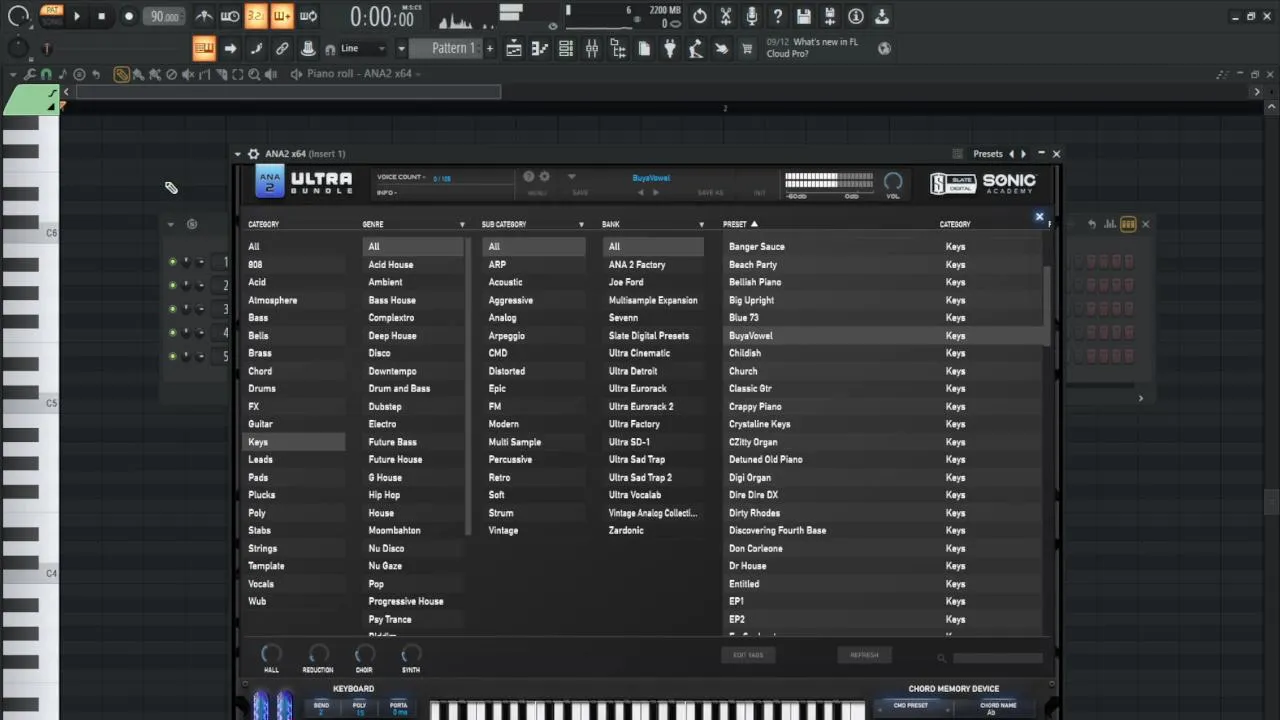
Task: Toggle the overdub/blend recording button
Action: 282,16
